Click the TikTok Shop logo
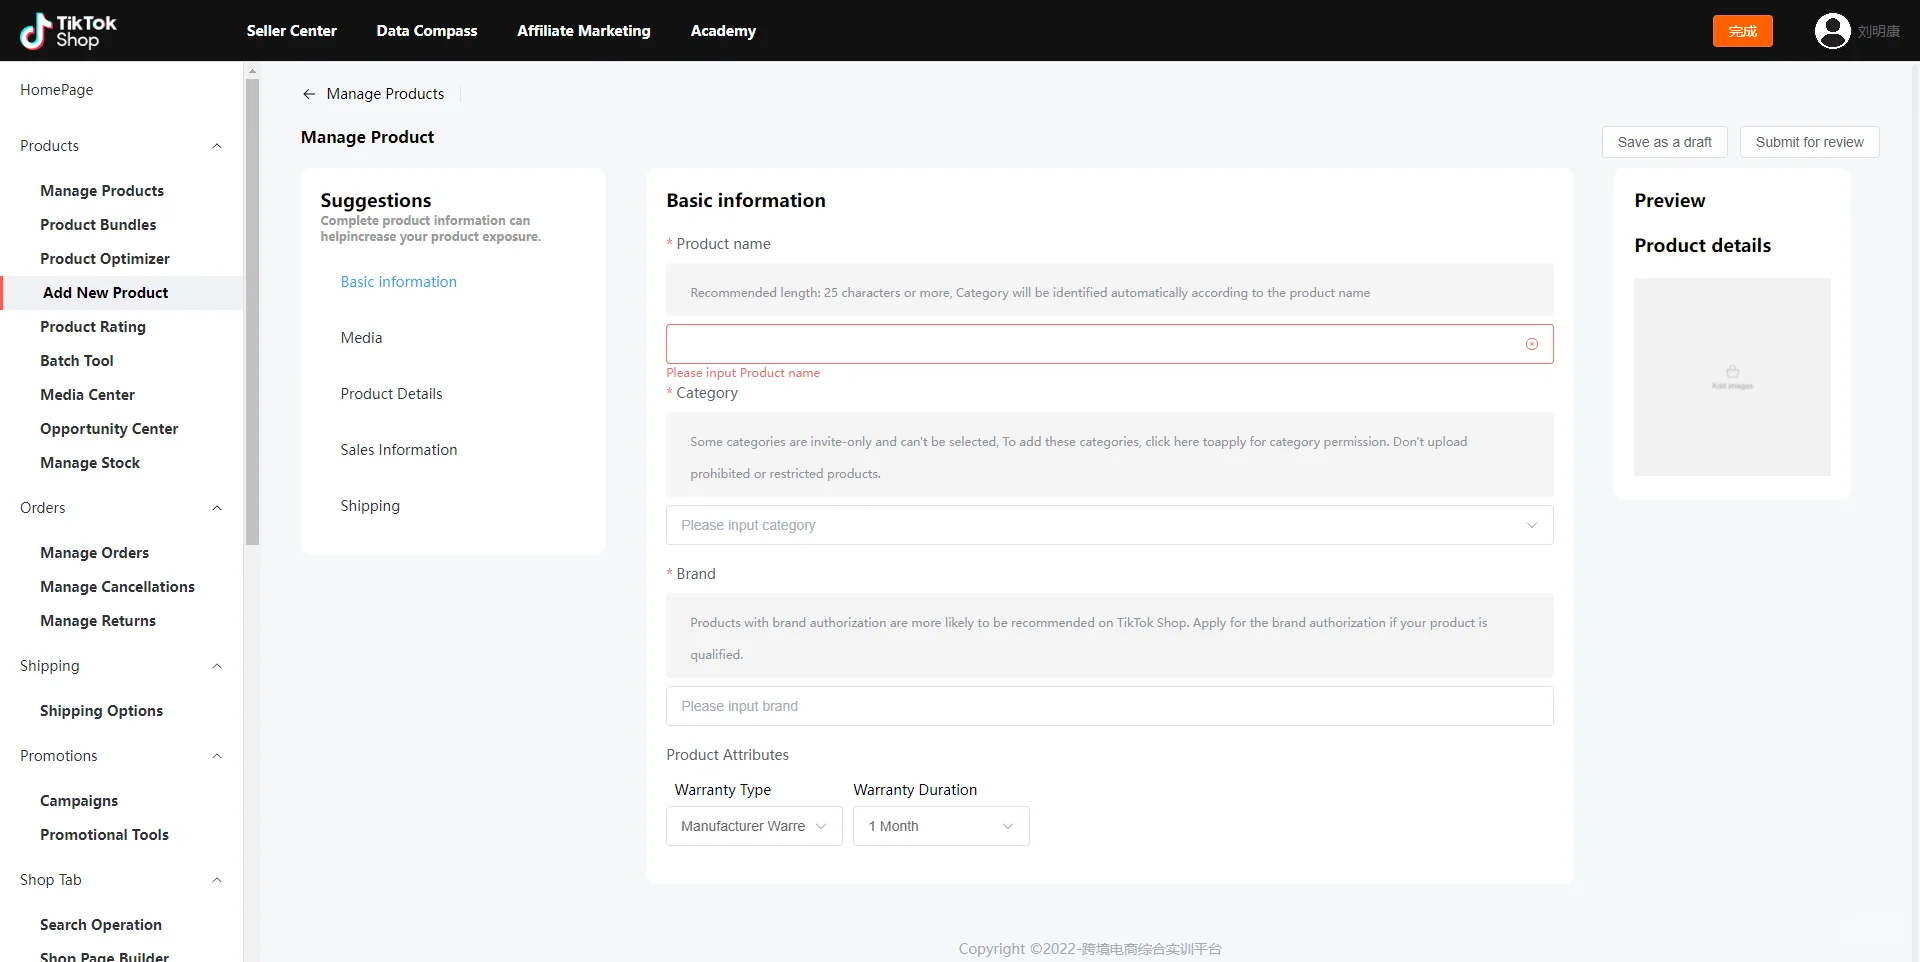The height and width of the screenshot is (962, 1920). coord(68,31)
